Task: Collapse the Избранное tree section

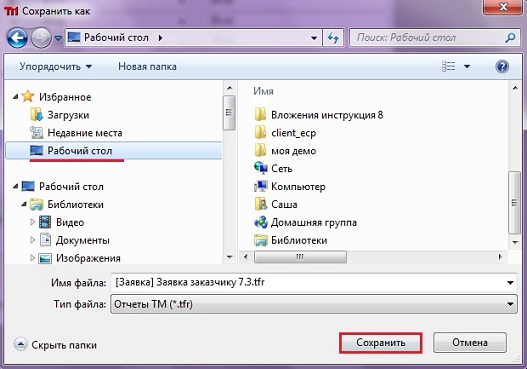Action: 15,97
